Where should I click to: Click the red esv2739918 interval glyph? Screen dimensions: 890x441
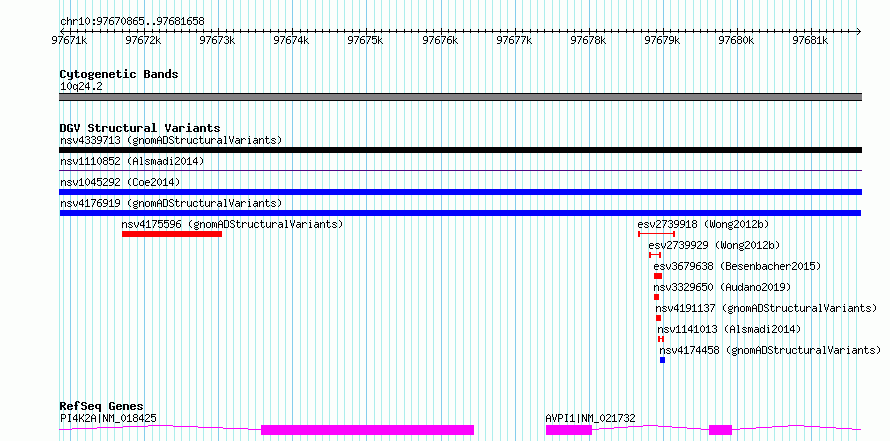[657, 234]
